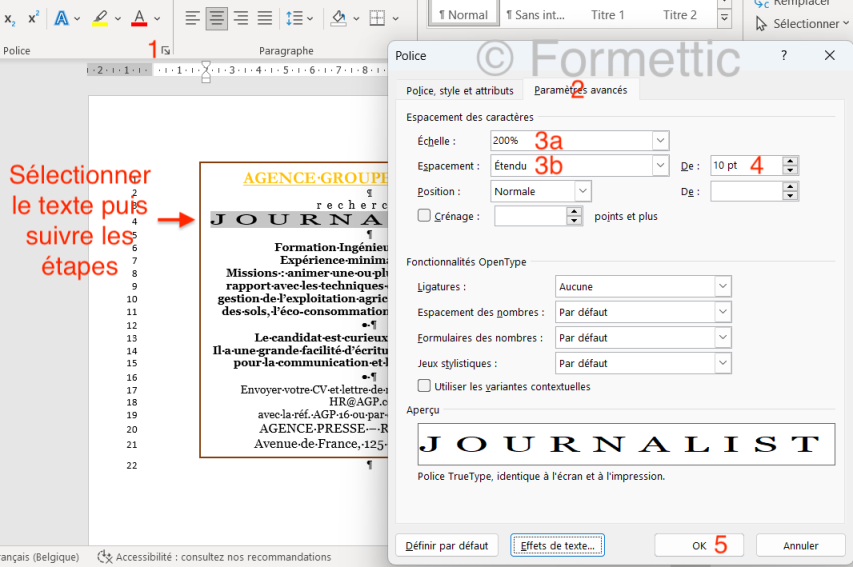Screen dimensions: 853x567
Task: Select the Paramètres avancés tab
Action: coord(580,91)
